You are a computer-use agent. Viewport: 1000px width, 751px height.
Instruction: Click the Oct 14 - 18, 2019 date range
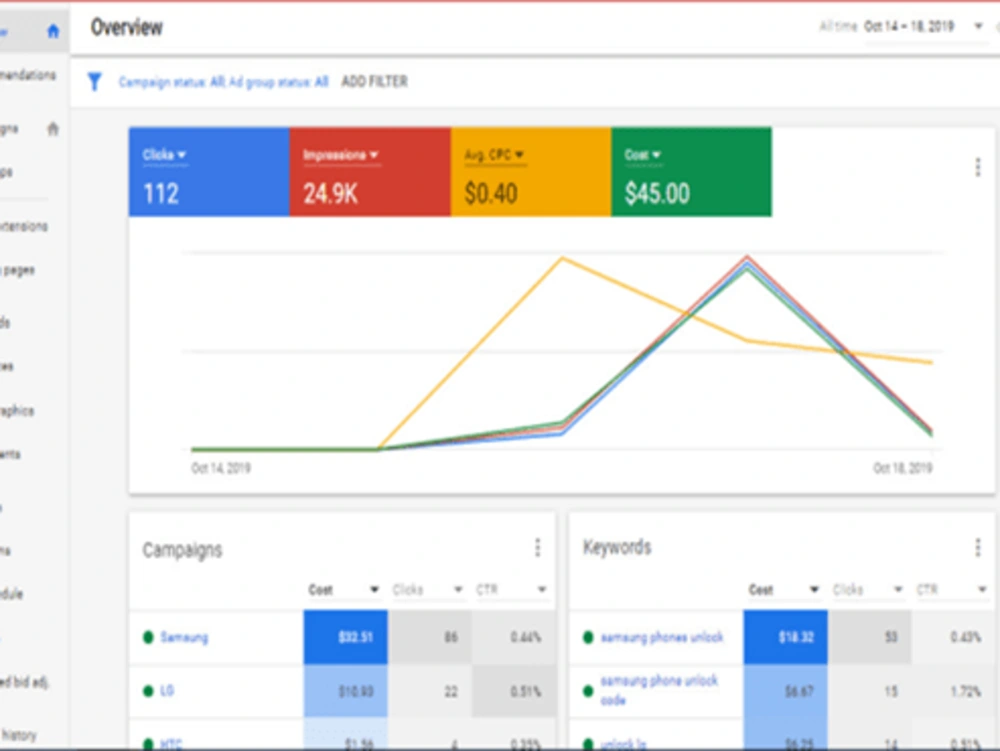[909, 26]
